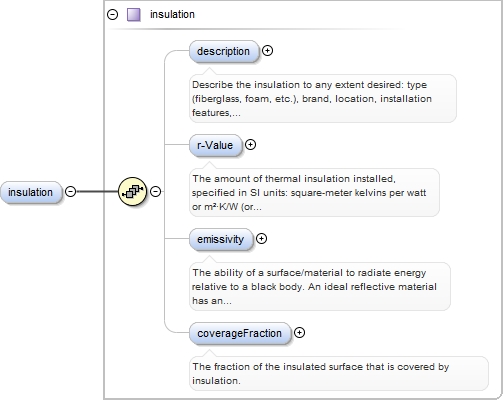Select the r-Value element node

click(x=215, y=145)
